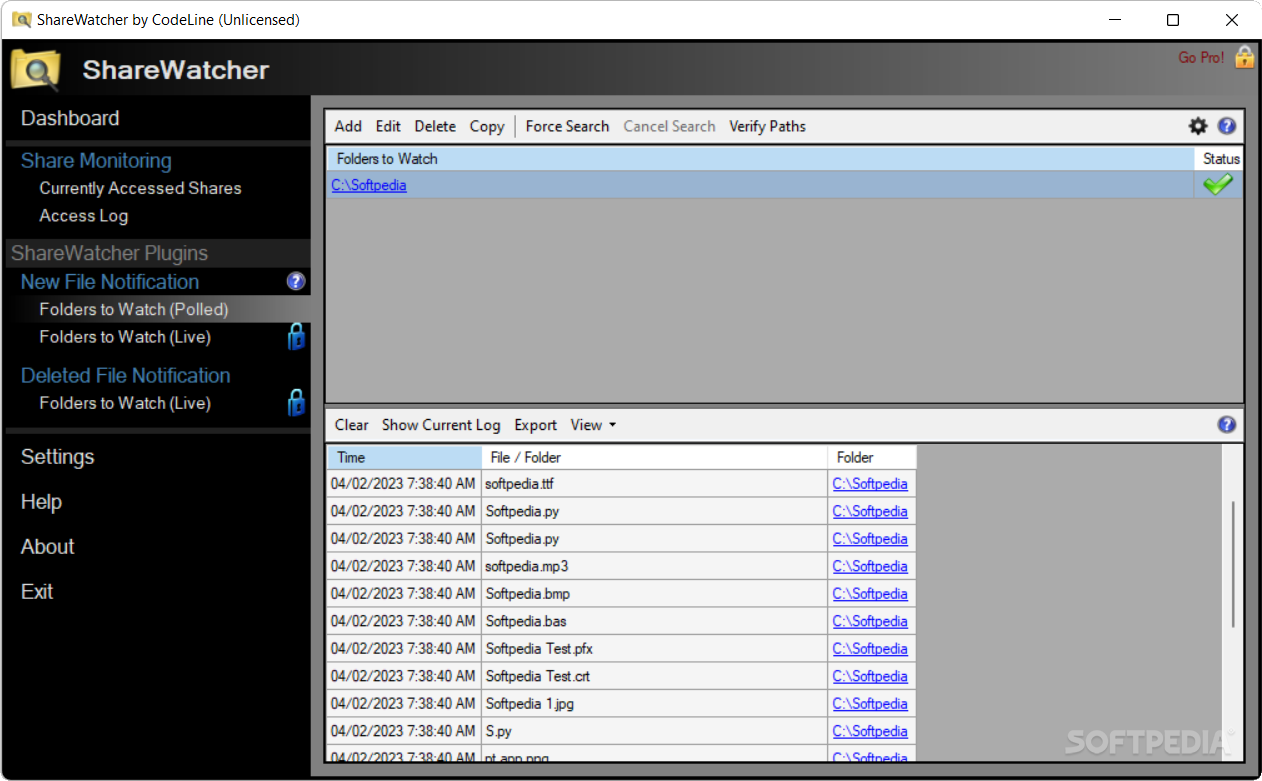Open the C:\Softpedia watched folder link

(369, 185)
